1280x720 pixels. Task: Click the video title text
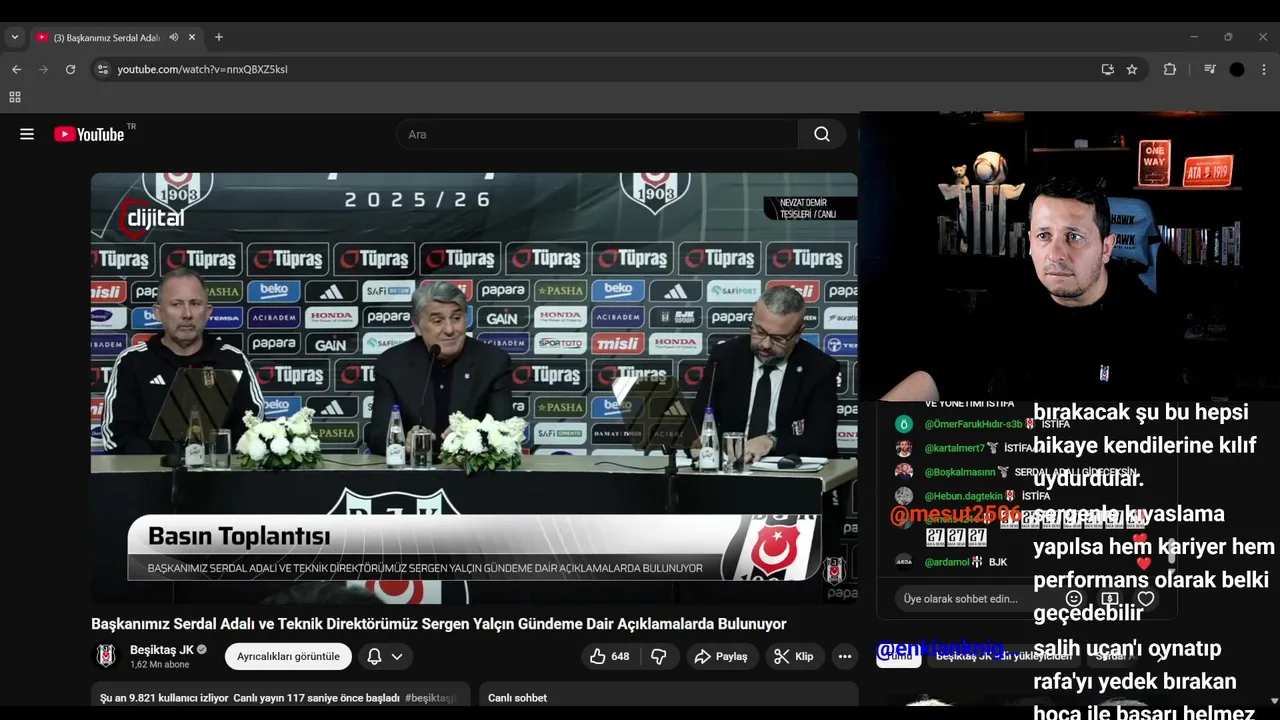[x=438, y=624]
